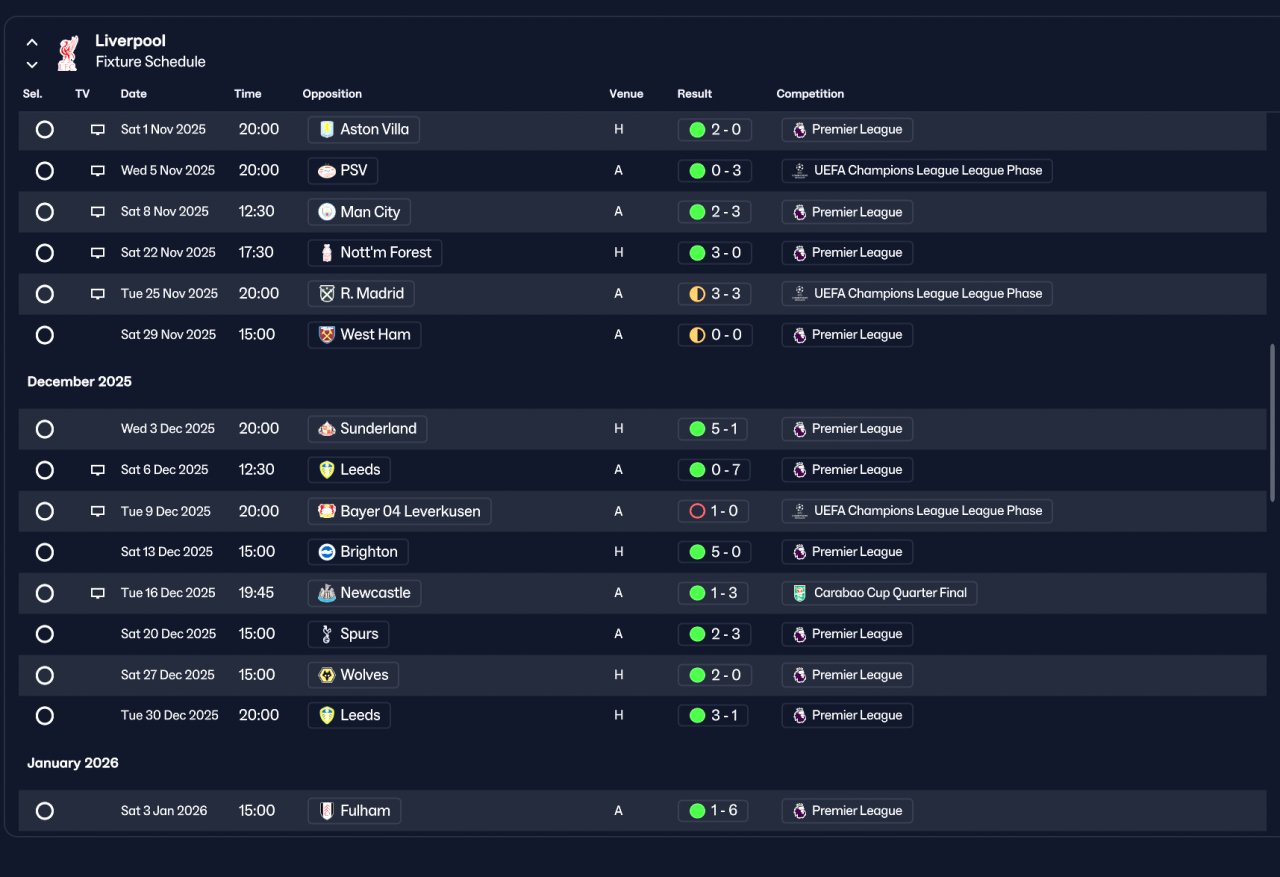Open the Nott'm Forest opposition button
Screen dimensions: 1280x877
pyautogui.click(x=375, y=253)
